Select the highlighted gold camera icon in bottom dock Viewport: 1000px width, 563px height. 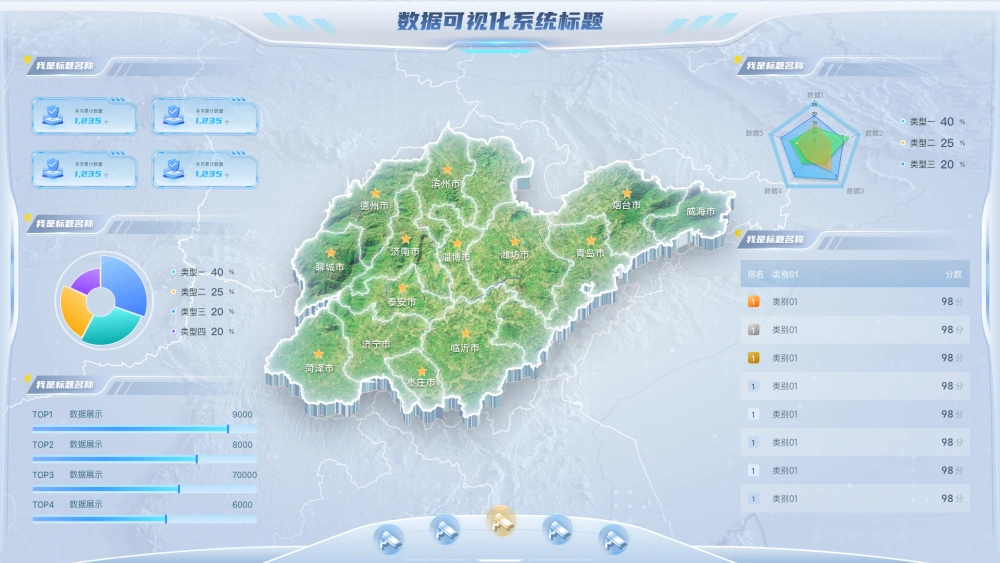point(500,519)
